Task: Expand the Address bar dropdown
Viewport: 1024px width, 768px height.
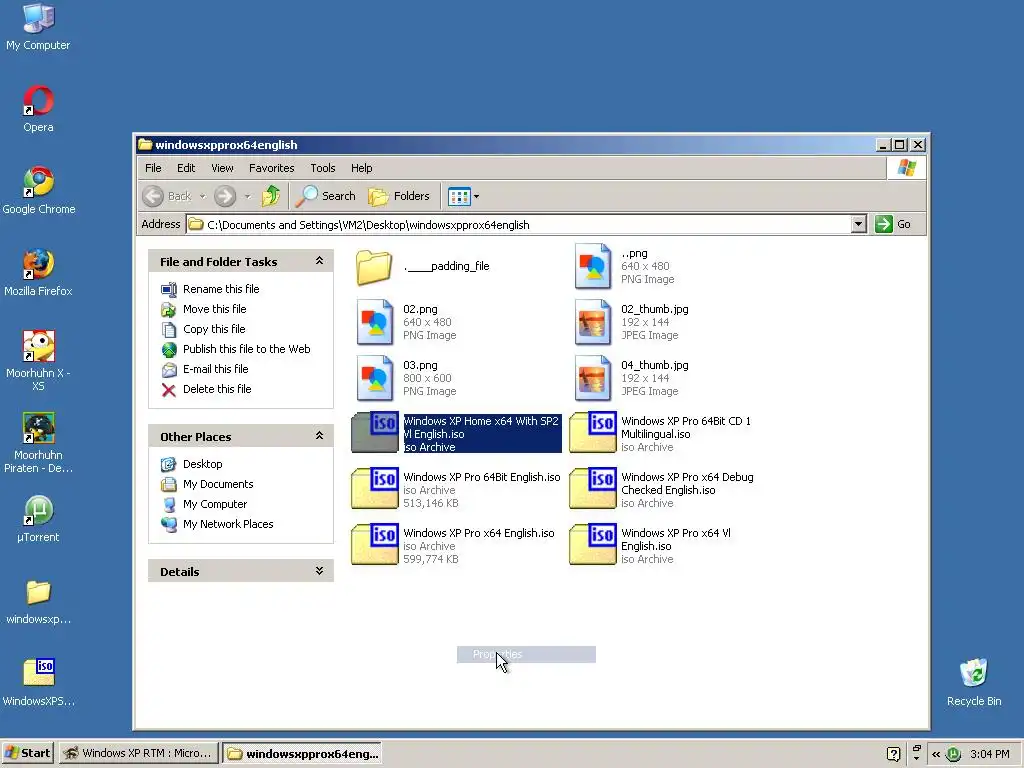Action: (x=859, y=225)
